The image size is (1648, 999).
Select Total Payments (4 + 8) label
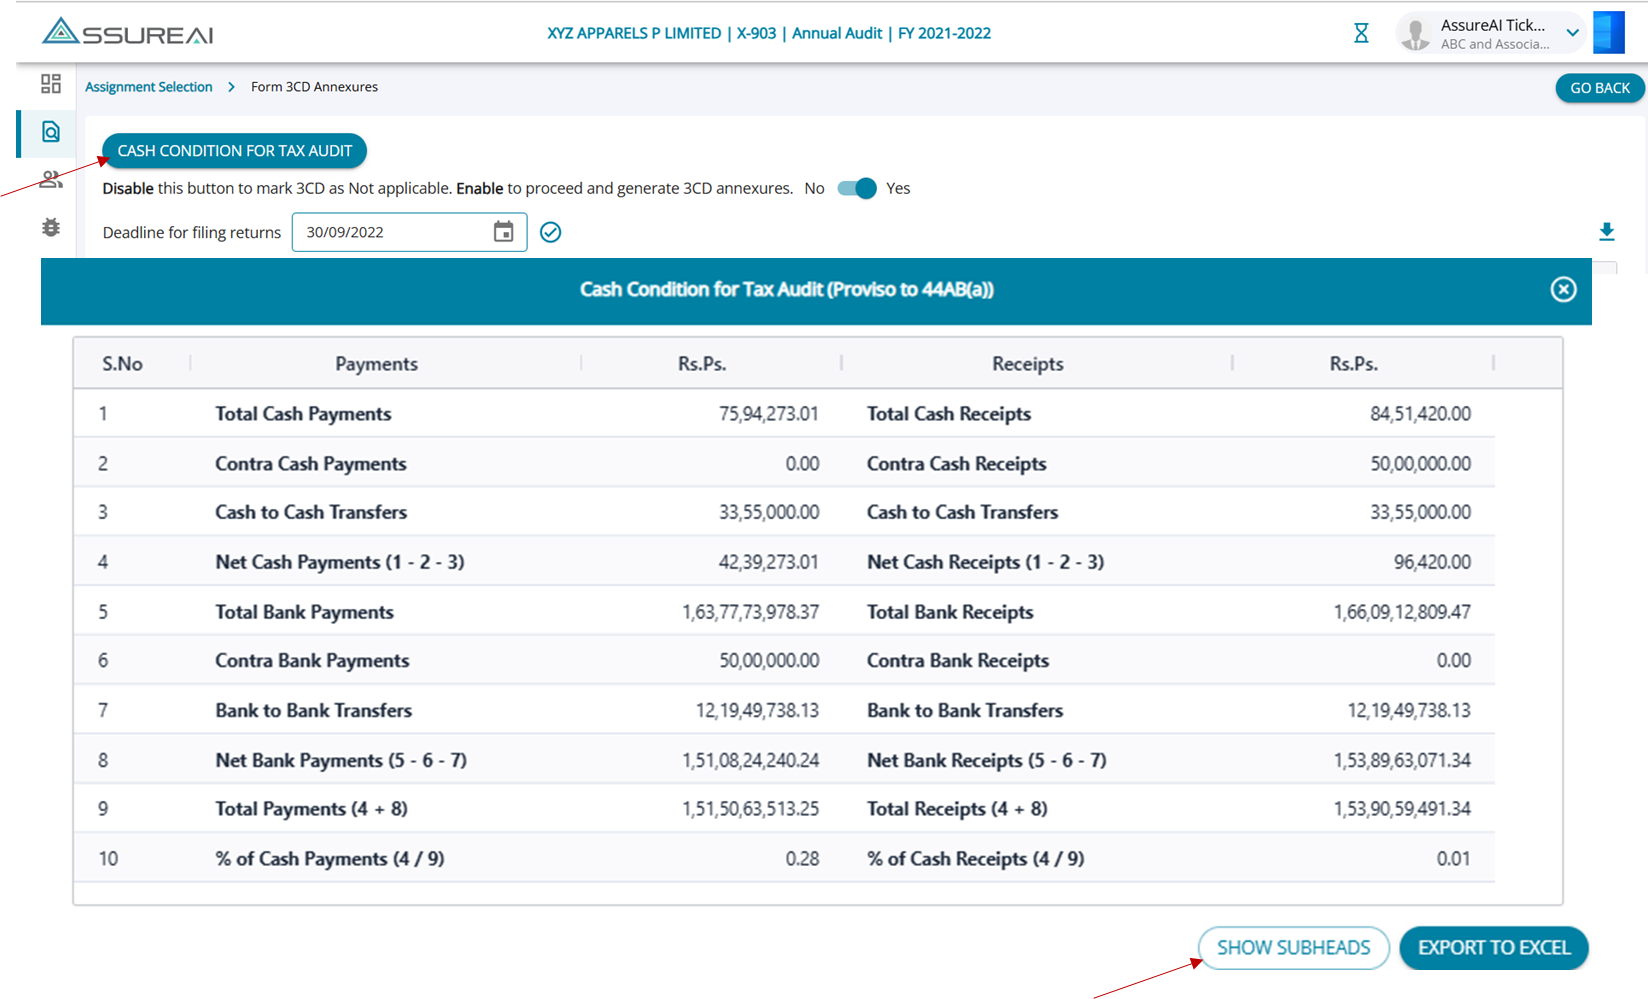tap(311, 809)
